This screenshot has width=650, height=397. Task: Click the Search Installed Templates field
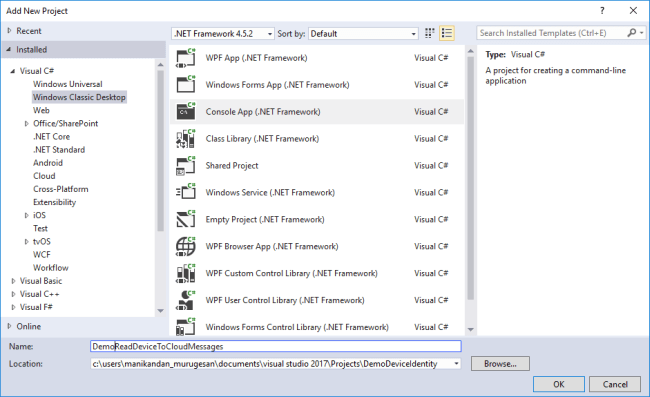(x=553, y=33)
